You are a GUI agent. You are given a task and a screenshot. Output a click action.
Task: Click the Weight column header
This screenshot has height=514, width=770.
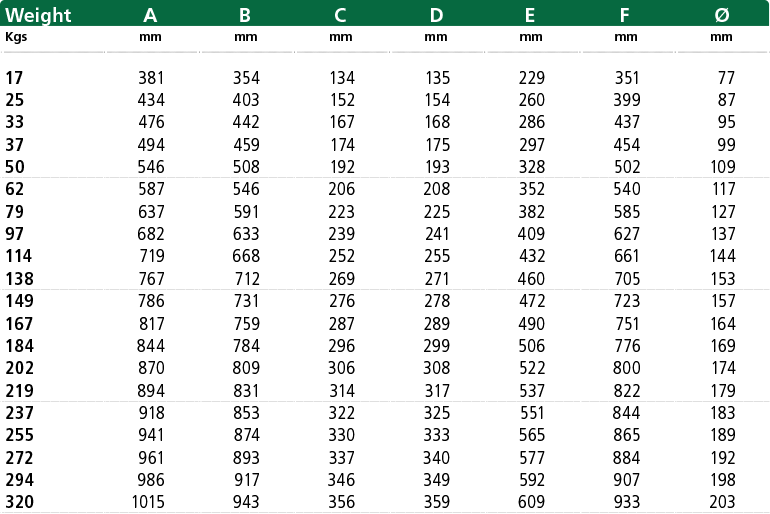pos(38,15)
